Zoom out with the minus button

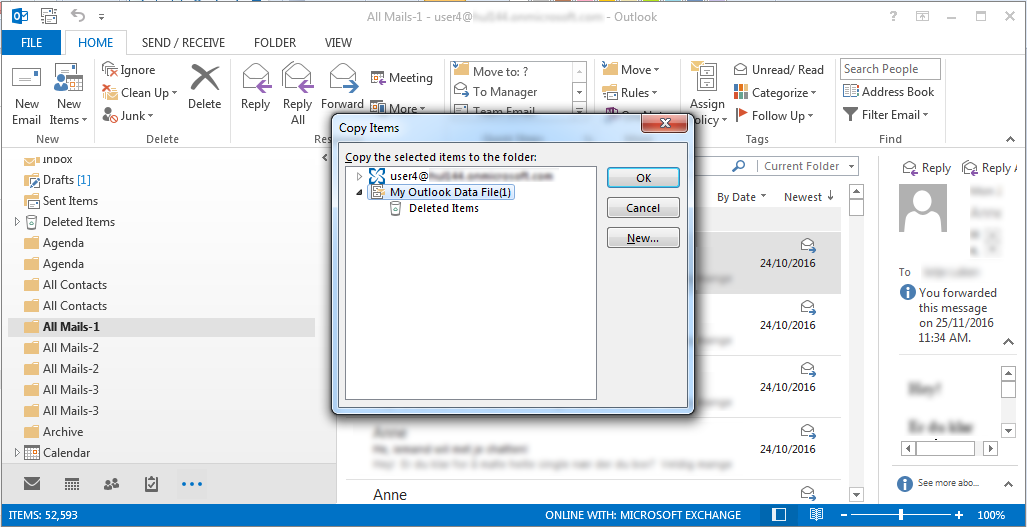click(845, 515)
